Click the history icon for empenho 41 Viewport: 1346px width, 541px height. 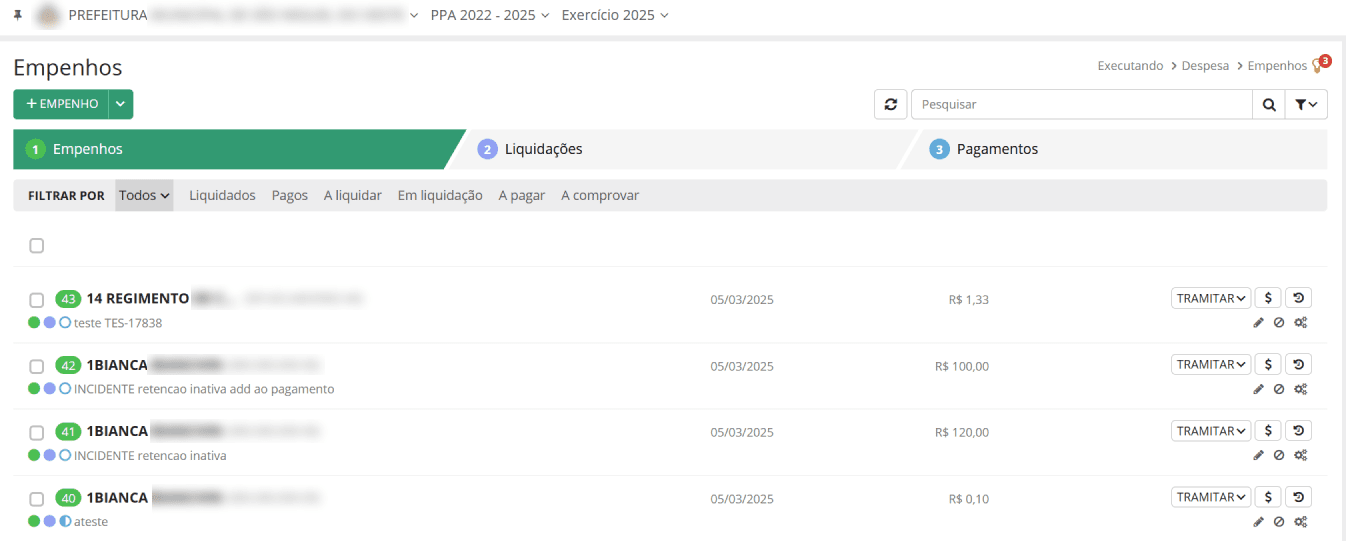tap(1298, 431)
